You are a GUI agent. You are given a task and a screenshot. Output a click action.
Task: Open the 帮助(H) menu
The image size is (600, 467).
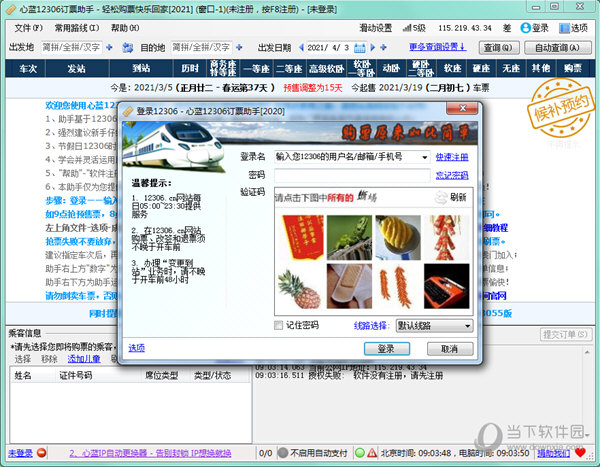(125, 28)
